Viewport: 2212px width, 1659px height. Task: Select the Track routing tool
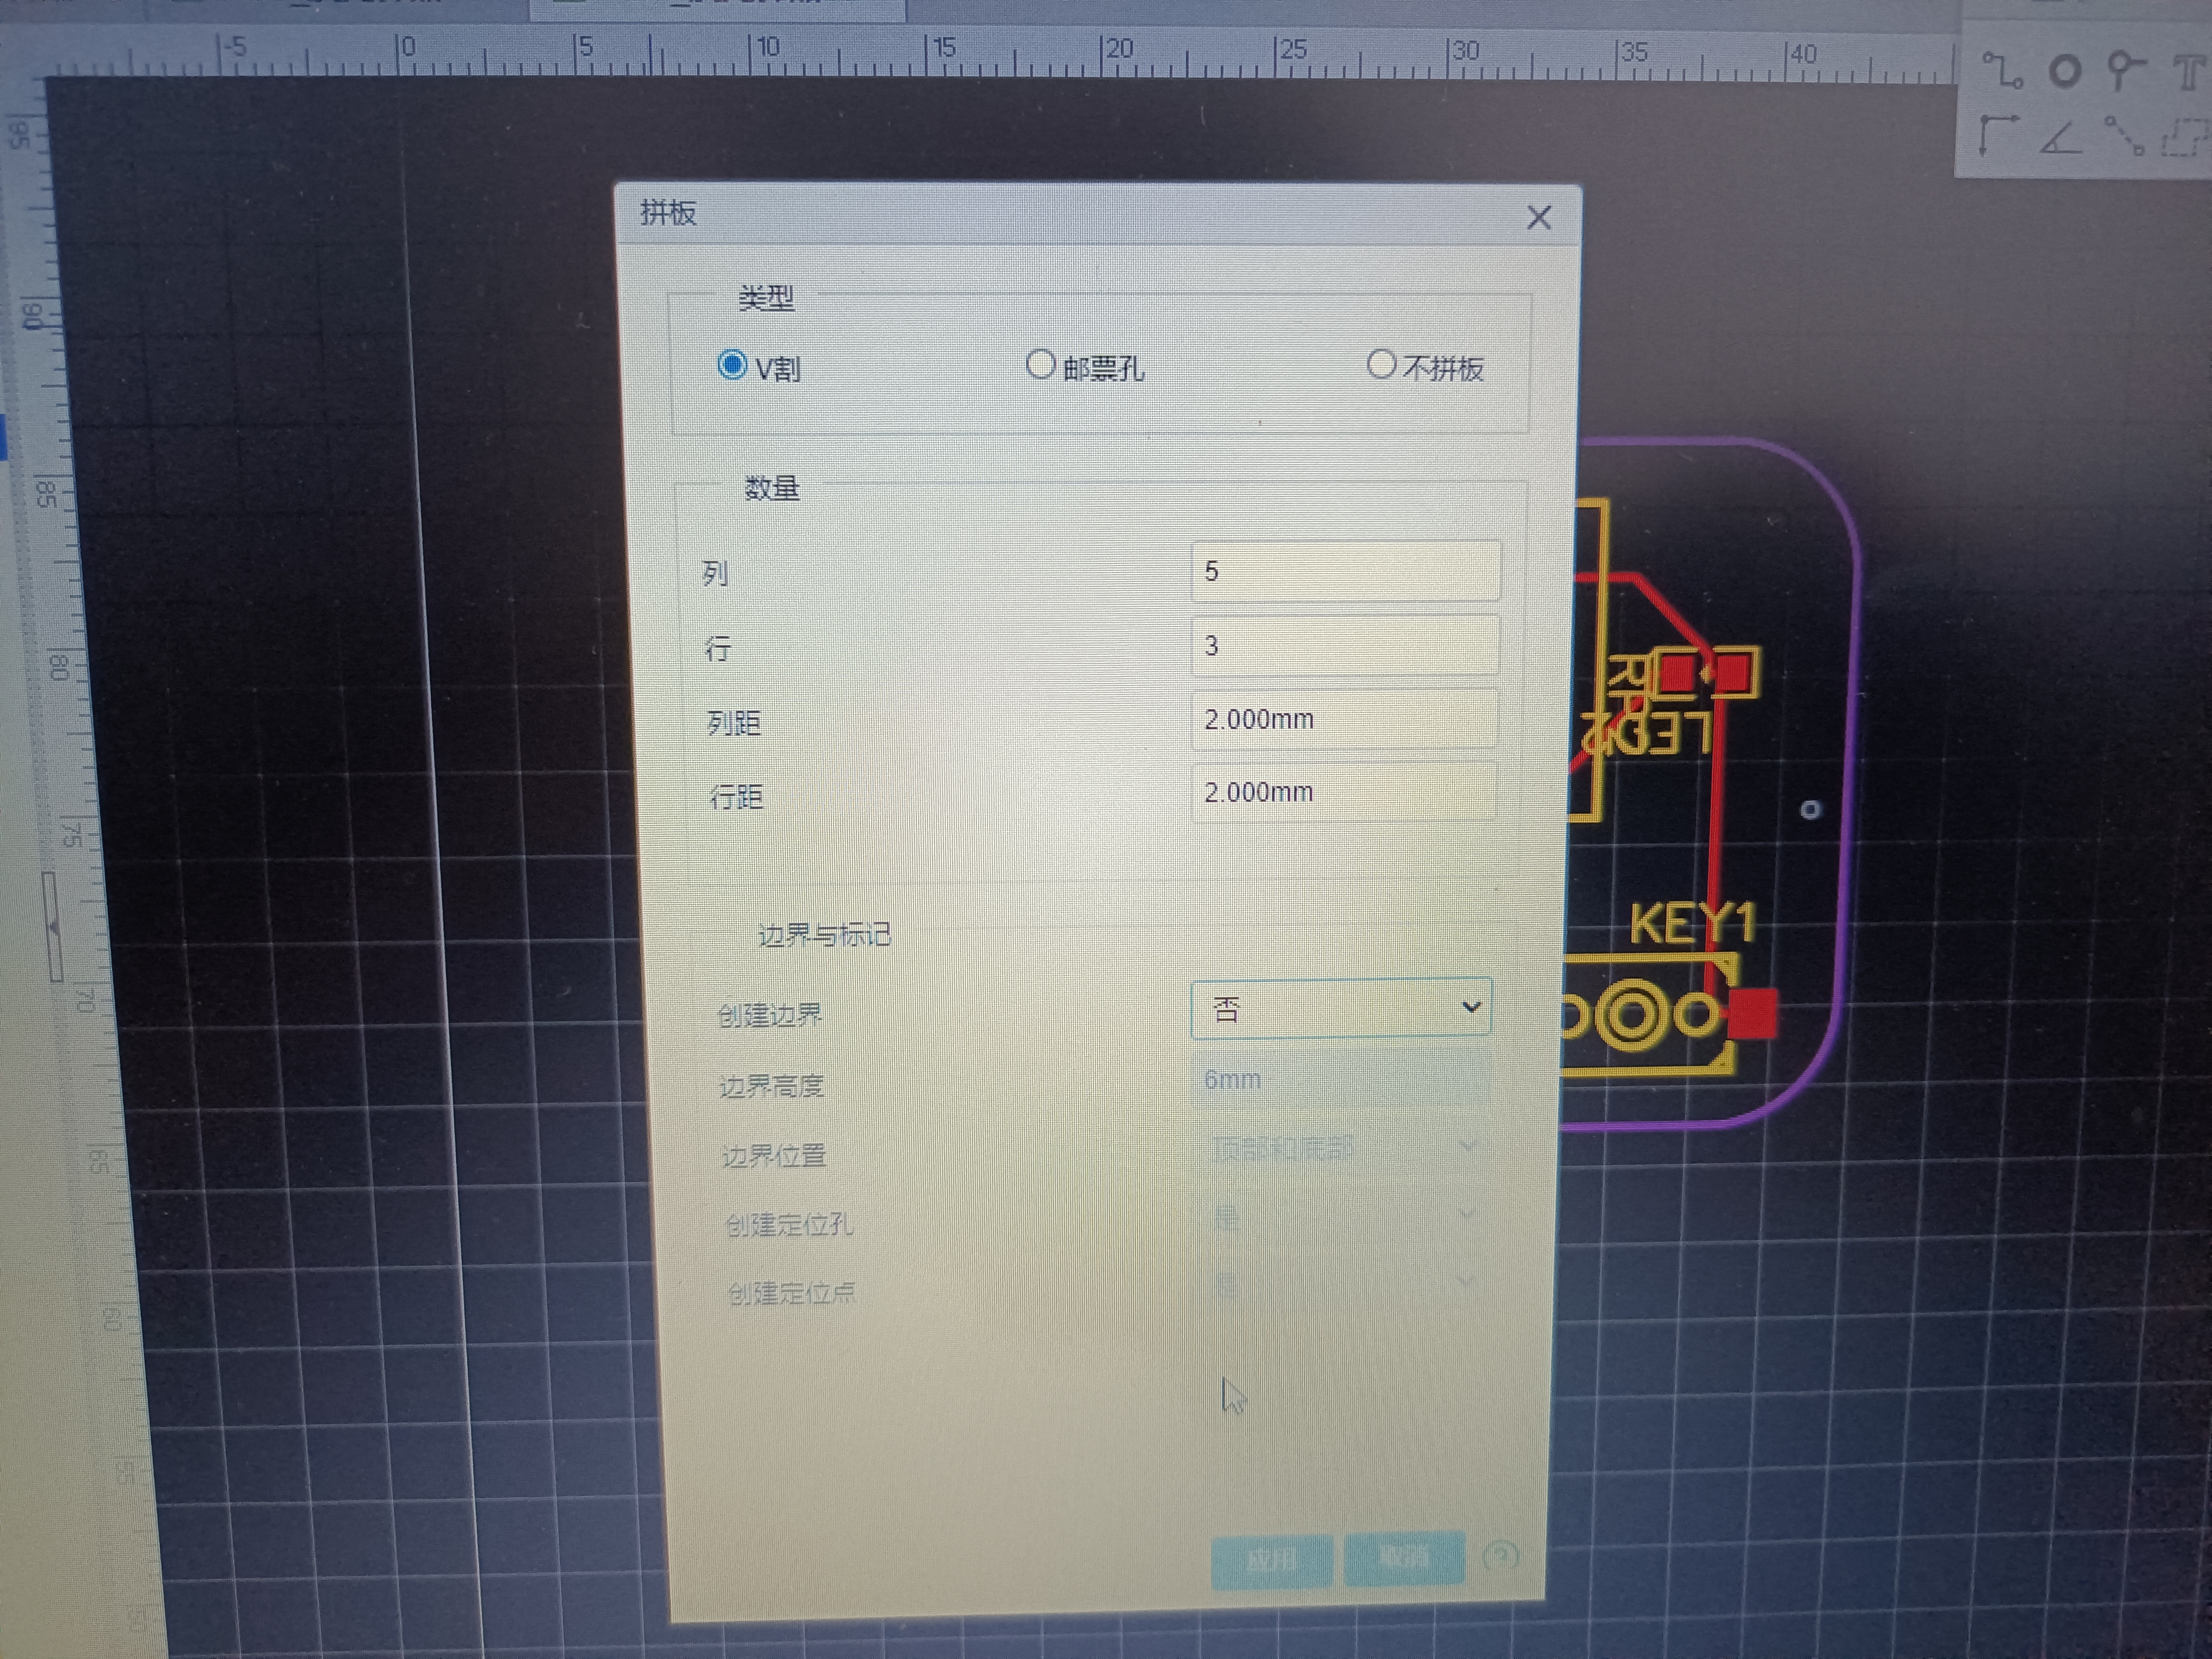pos(2002,70)
